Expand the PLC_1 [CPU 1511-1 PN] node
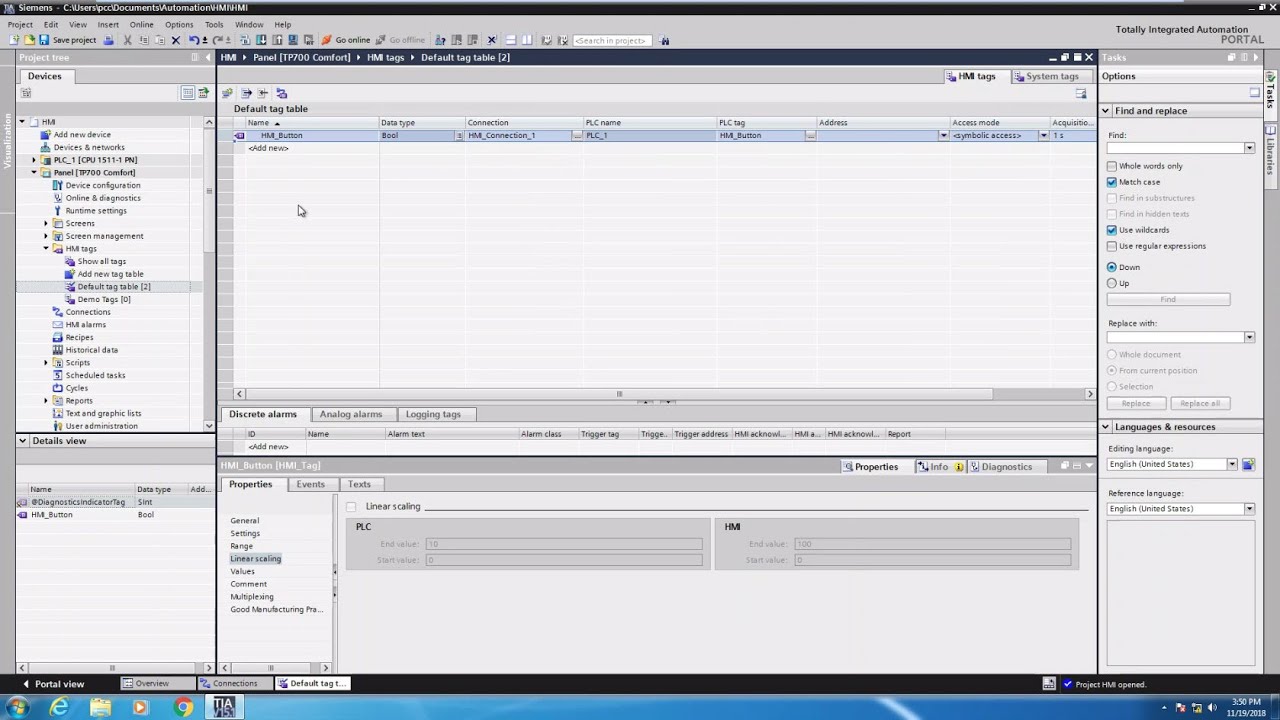The image size is (1280, 720). (33, 160)
